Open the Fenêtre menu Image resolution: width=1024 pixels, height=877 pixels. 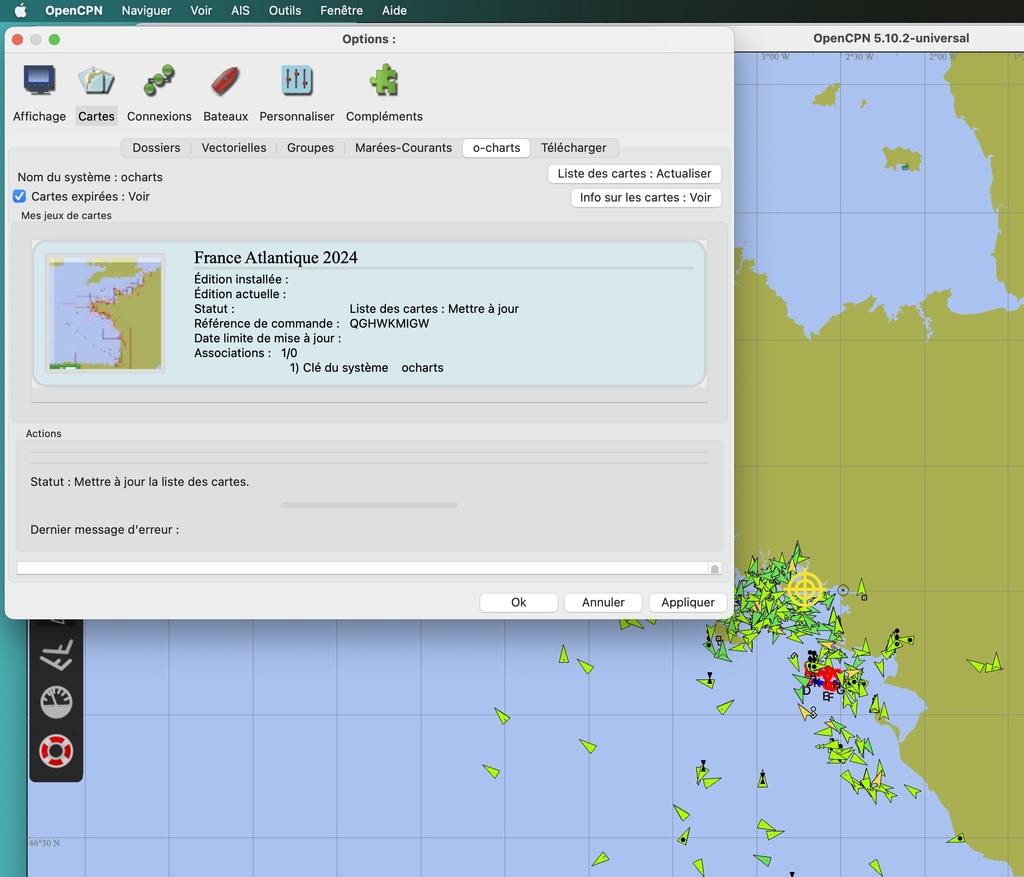(x=342, y=10)
